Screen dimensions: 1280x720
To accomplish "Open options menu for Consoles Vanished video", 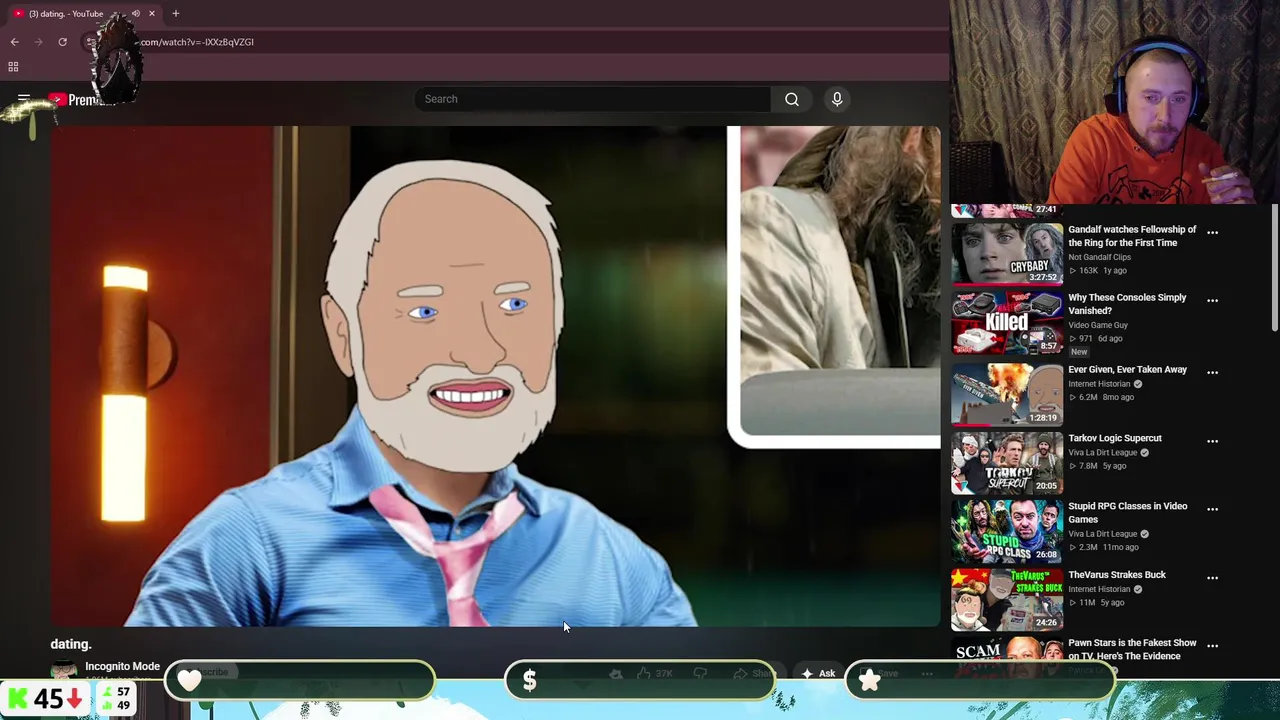I will (x=1212, y=300).
